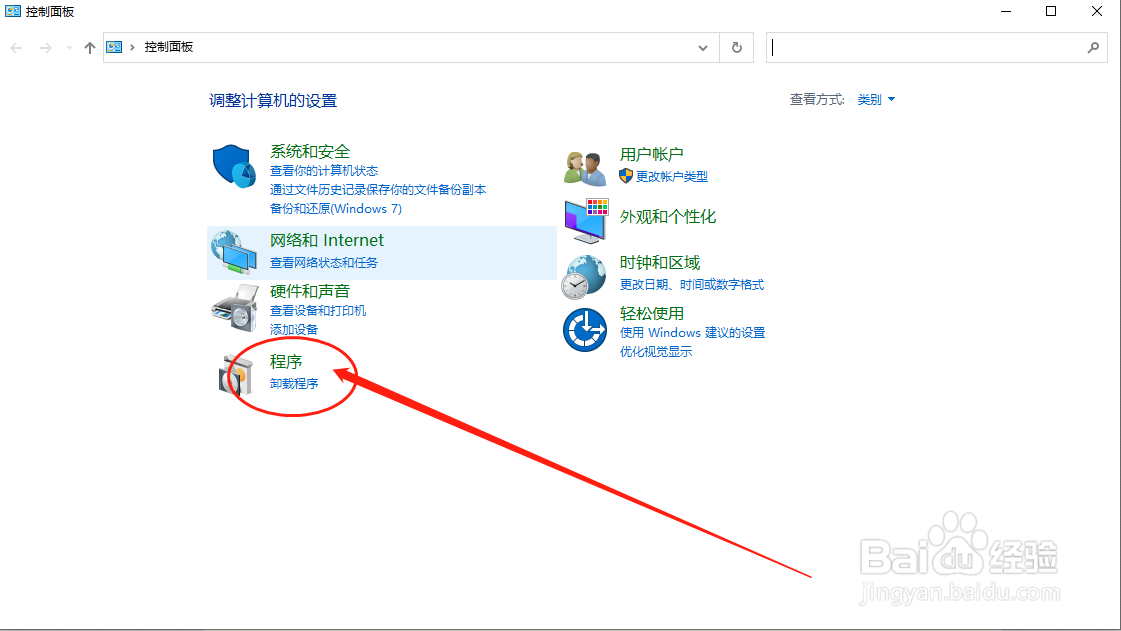
Task: Open 时钟和区域 via the clock icon
Action: tap(584, 277)
